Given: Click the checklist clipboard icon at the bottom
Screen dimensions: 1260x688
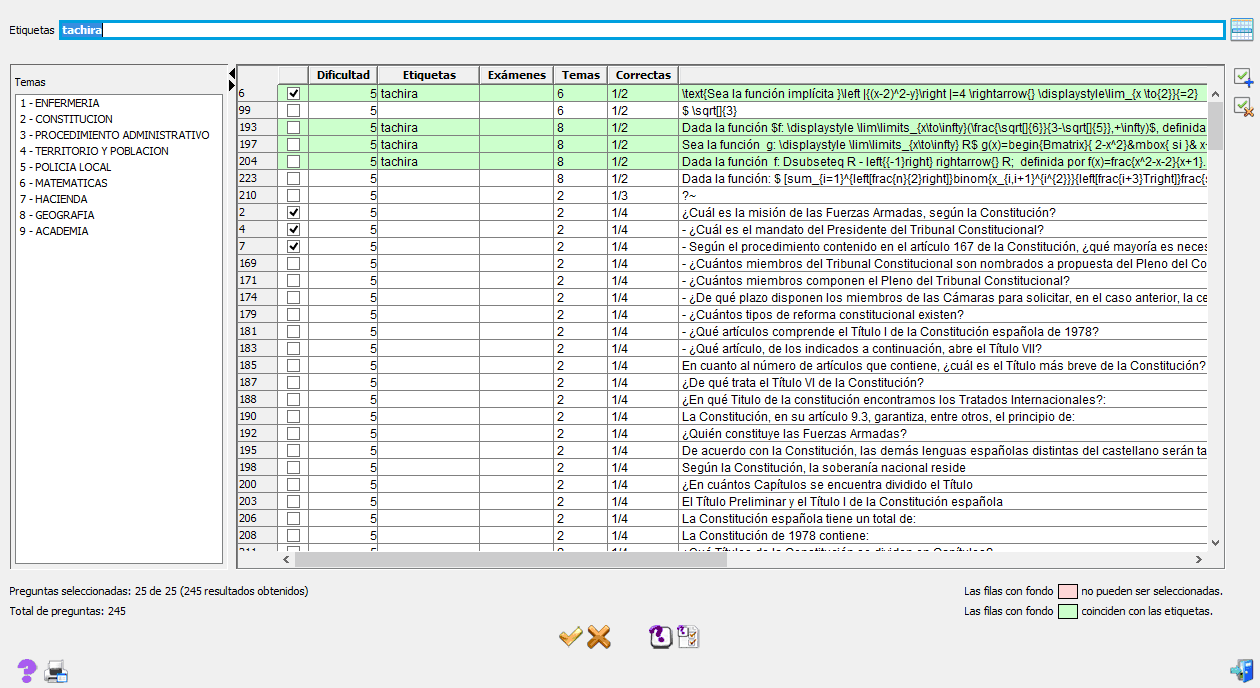Looking at the screenshot, I should pyautogui.click(x=689, y=636).
